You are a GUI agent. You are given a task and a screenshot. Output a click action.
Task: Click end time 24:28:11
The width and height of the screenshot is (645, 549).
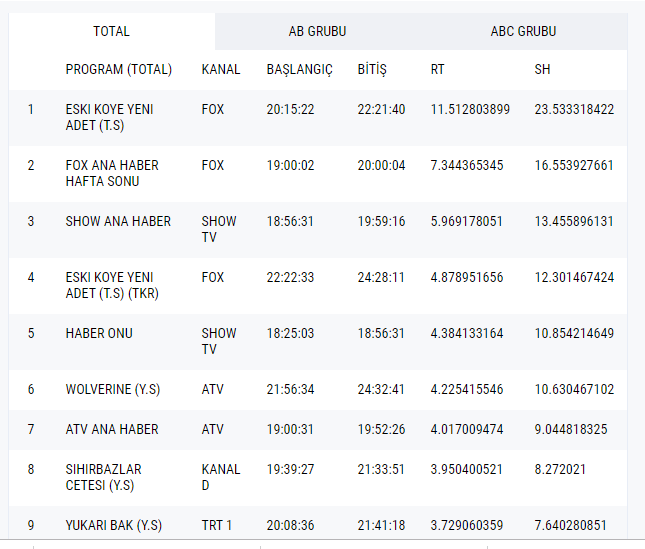coord(381,278)
